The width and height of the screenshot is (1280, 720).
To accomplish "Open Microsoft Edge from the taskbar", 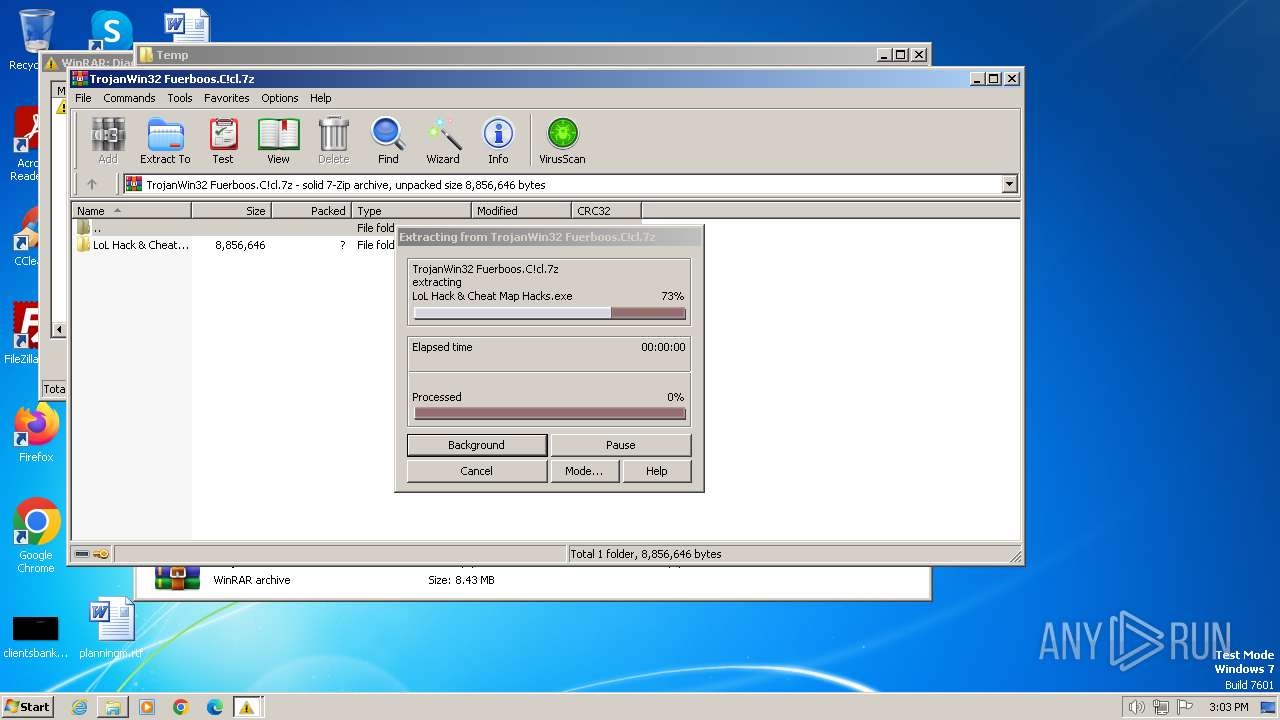I will [215, 707].
